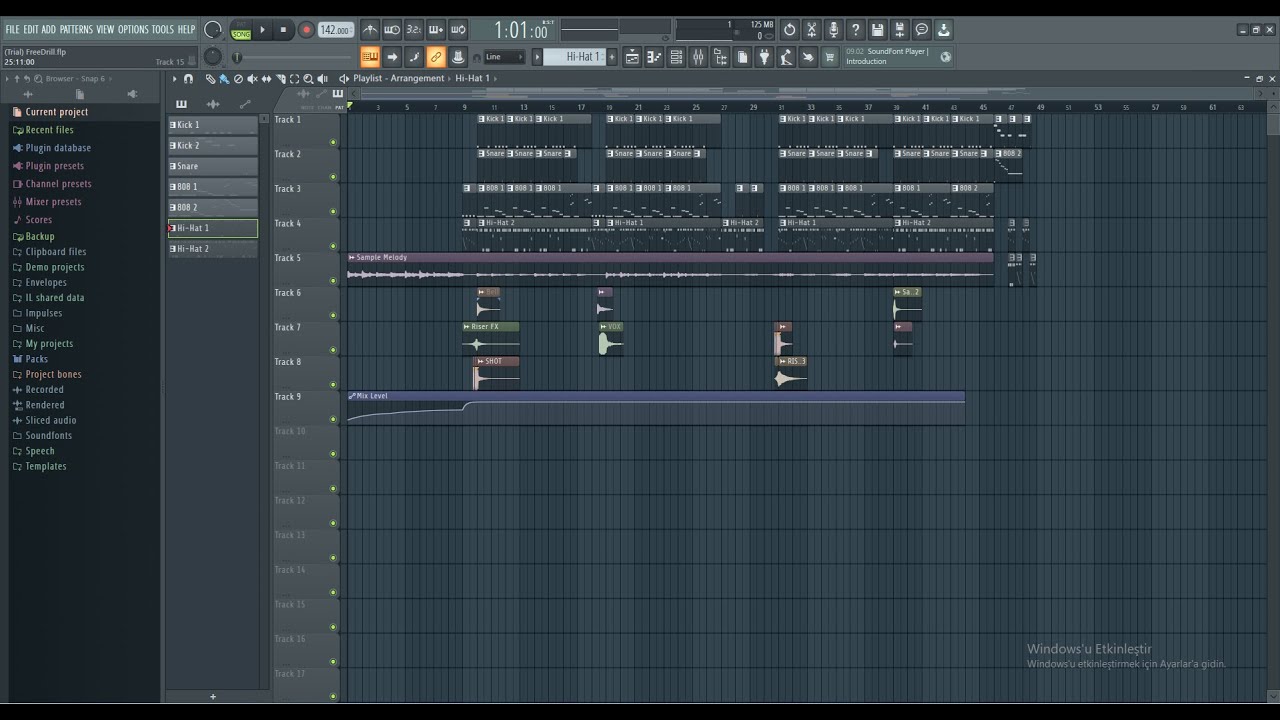Screen dimensions: 1280x720
Task: Open the OPTIONS menu
Action: click(133, 30)
